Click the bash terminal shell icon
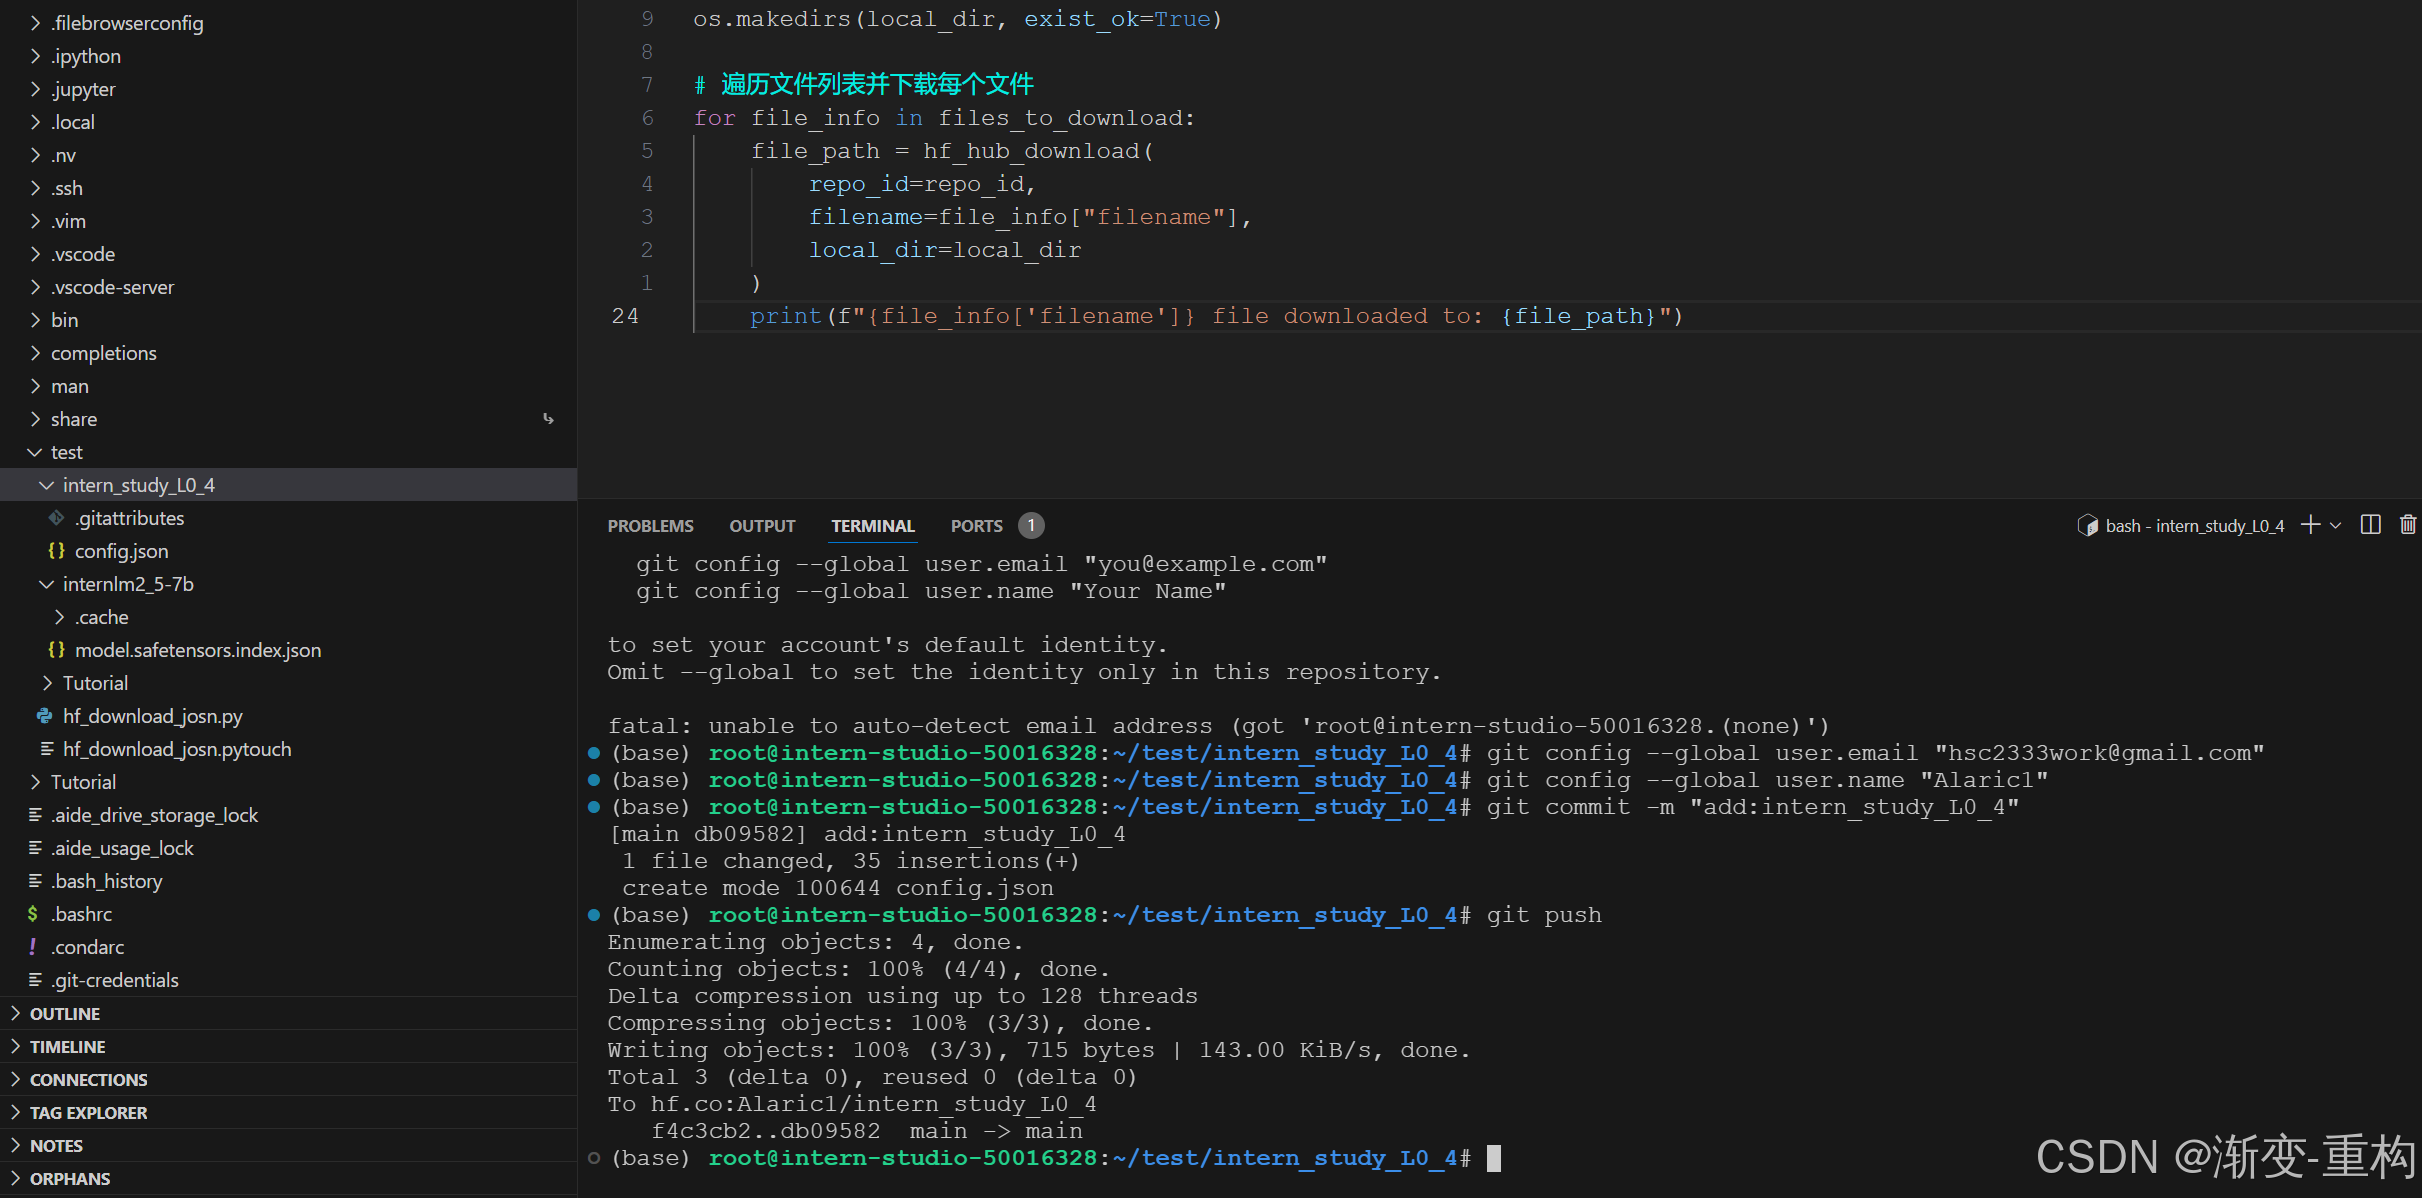The height and width of the screenshot is (1198, 2422). click(x=2088, y=526)
